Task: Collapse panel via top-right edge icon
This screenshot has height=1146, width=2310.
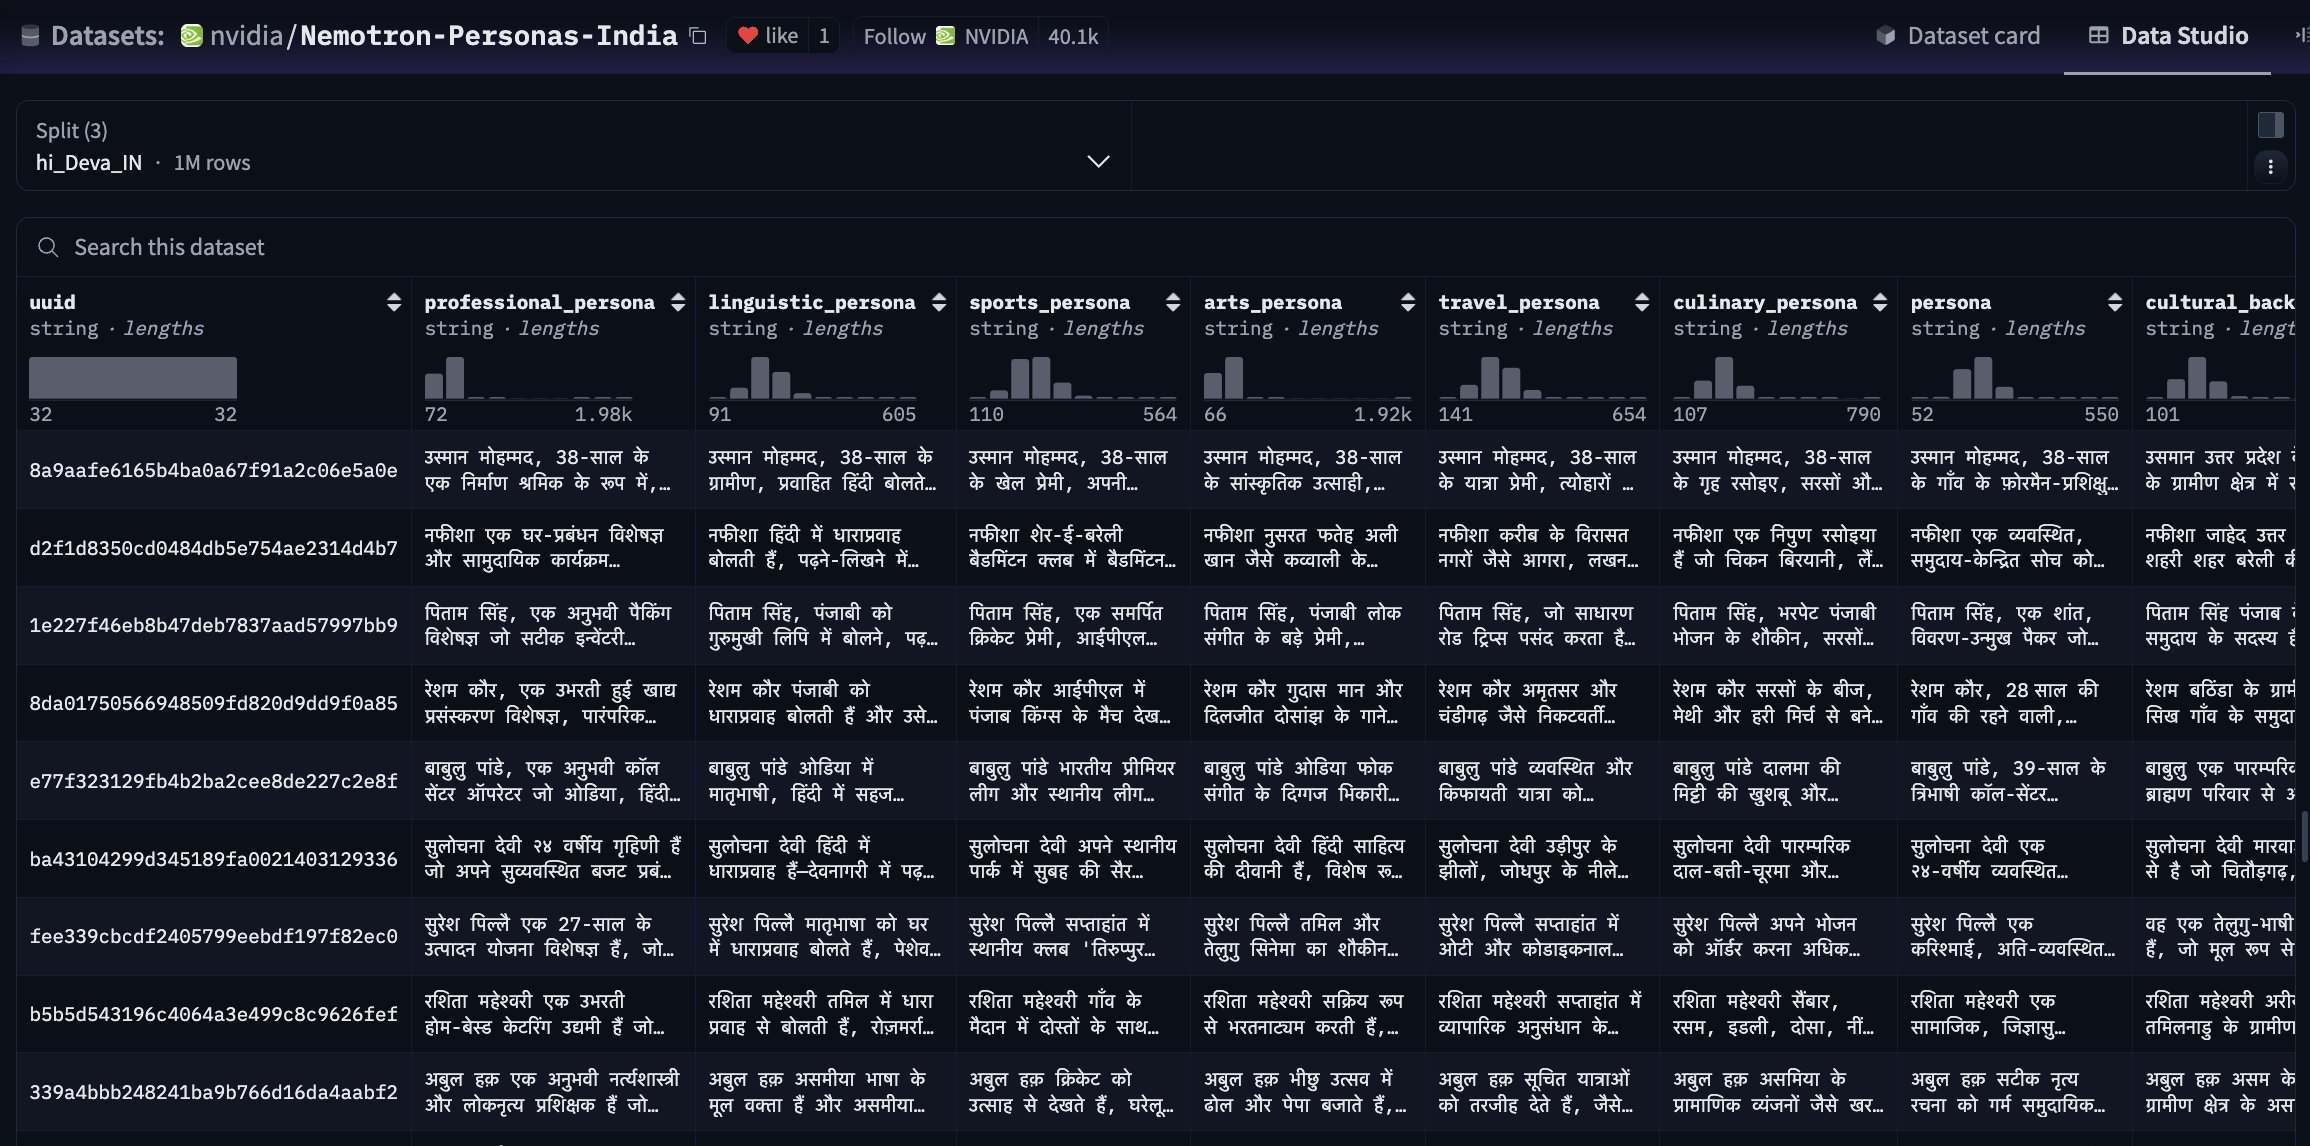Action: tap(2301, 36)
